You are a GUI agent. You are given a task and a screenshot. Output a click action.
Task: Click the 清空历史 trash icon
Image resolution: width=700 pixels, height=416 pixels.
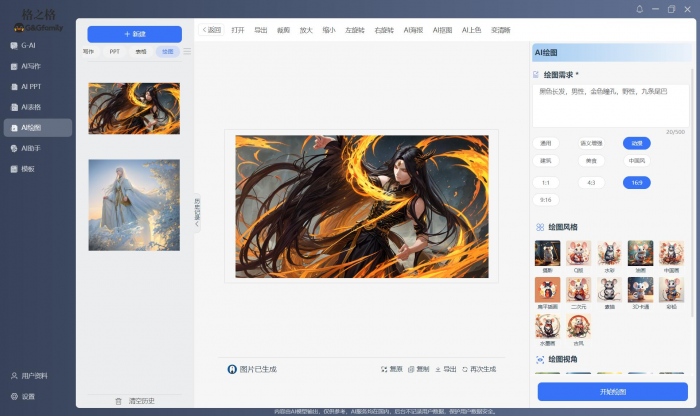pos(119,401)
